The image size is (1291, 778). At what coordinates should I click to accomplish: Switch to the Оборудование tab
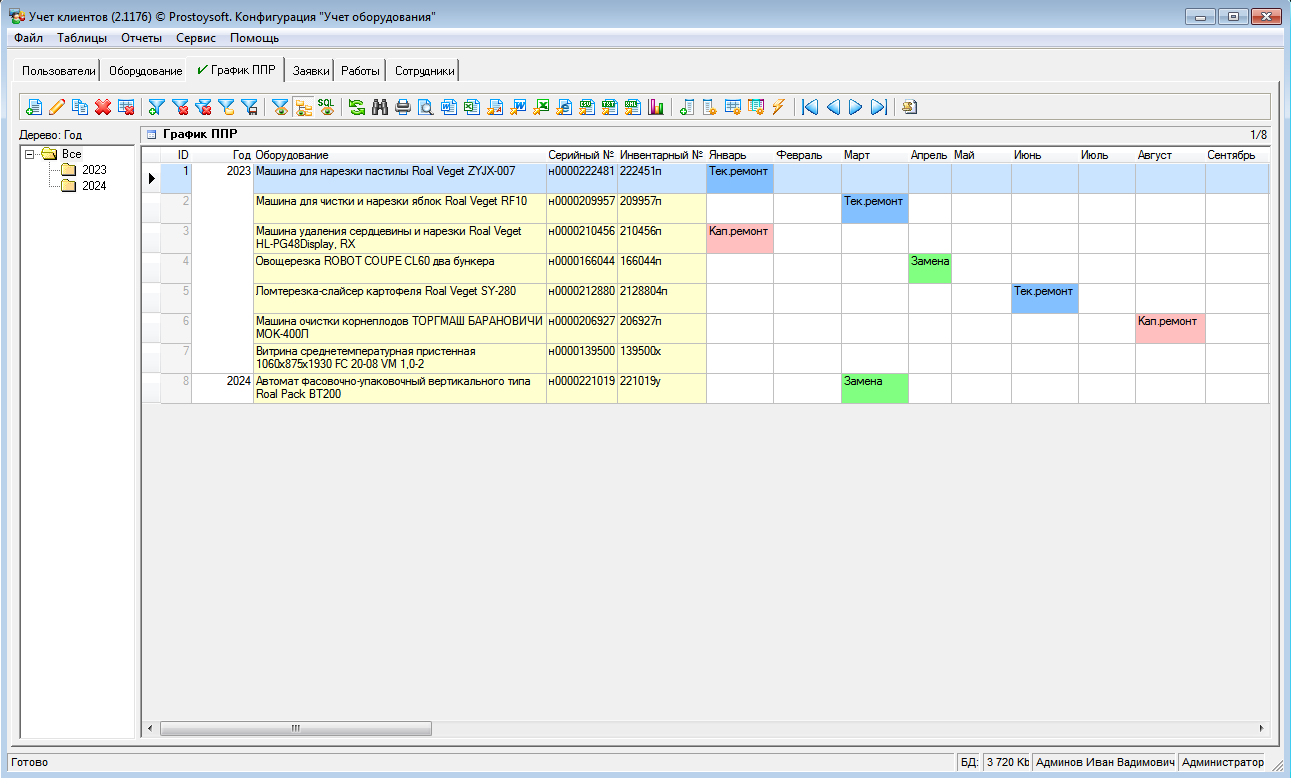pyautogui.click(x=145, y=71)
